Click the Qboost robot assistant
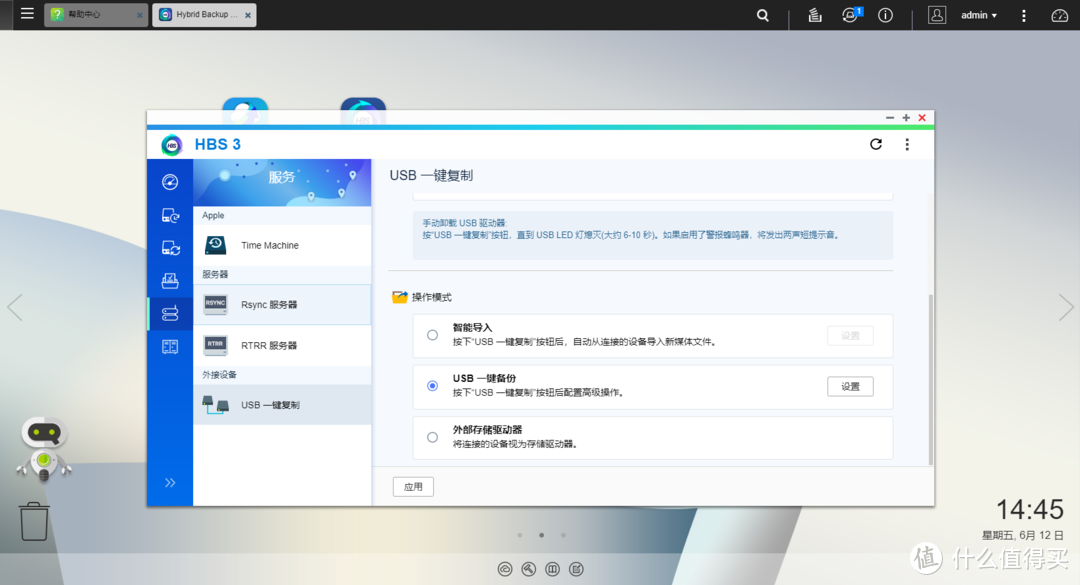 coord(44,449)
